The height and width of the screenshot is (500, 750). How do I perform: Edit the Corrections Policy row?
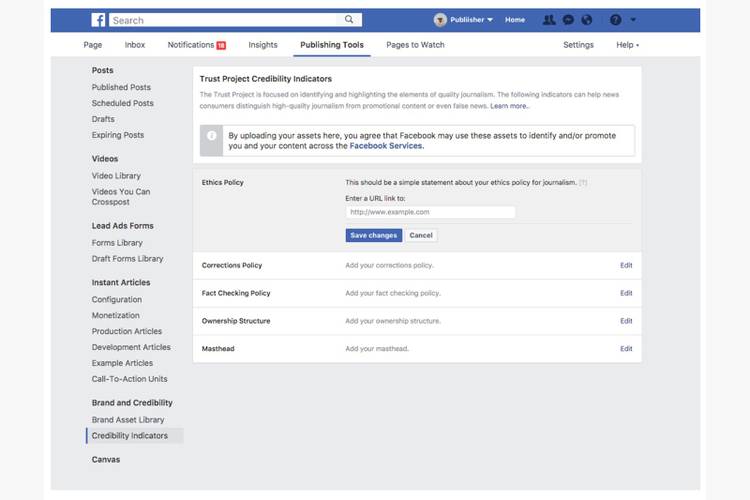[626, 266]
